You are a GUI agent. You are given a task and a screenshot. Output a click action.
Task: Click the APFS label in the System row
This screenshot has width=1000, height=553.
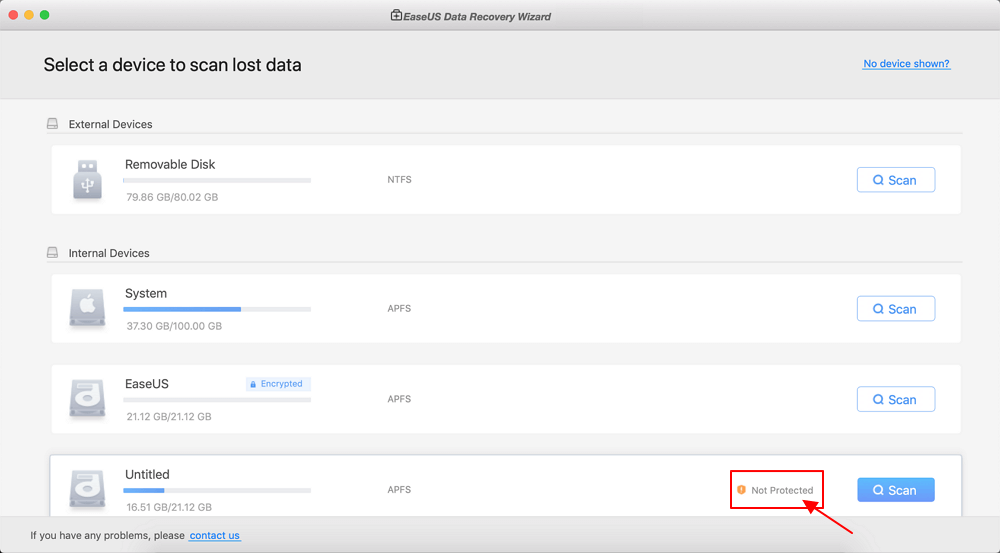tap(399, 309)
